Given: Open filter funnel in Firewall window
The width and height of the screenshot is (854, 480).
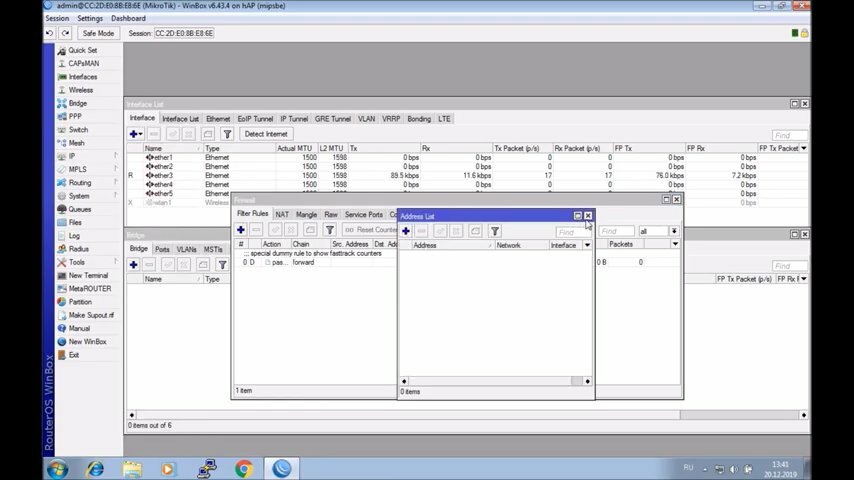Looking at the screenshot, I should tap(330, 230).
